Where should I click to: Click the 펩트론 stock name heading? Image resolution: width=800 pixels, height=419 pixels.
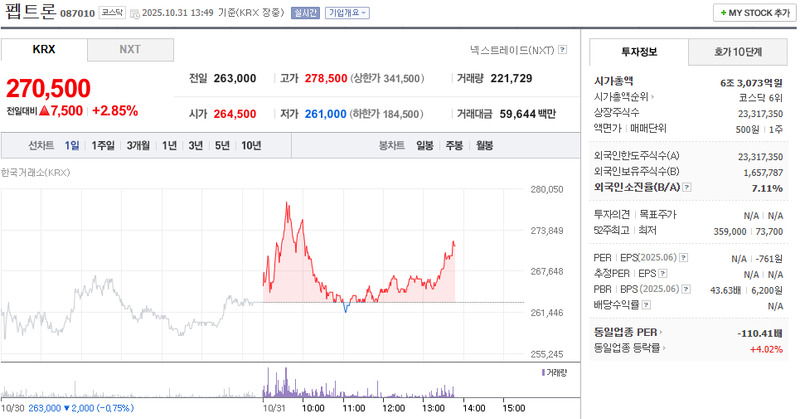pos(30,11)
